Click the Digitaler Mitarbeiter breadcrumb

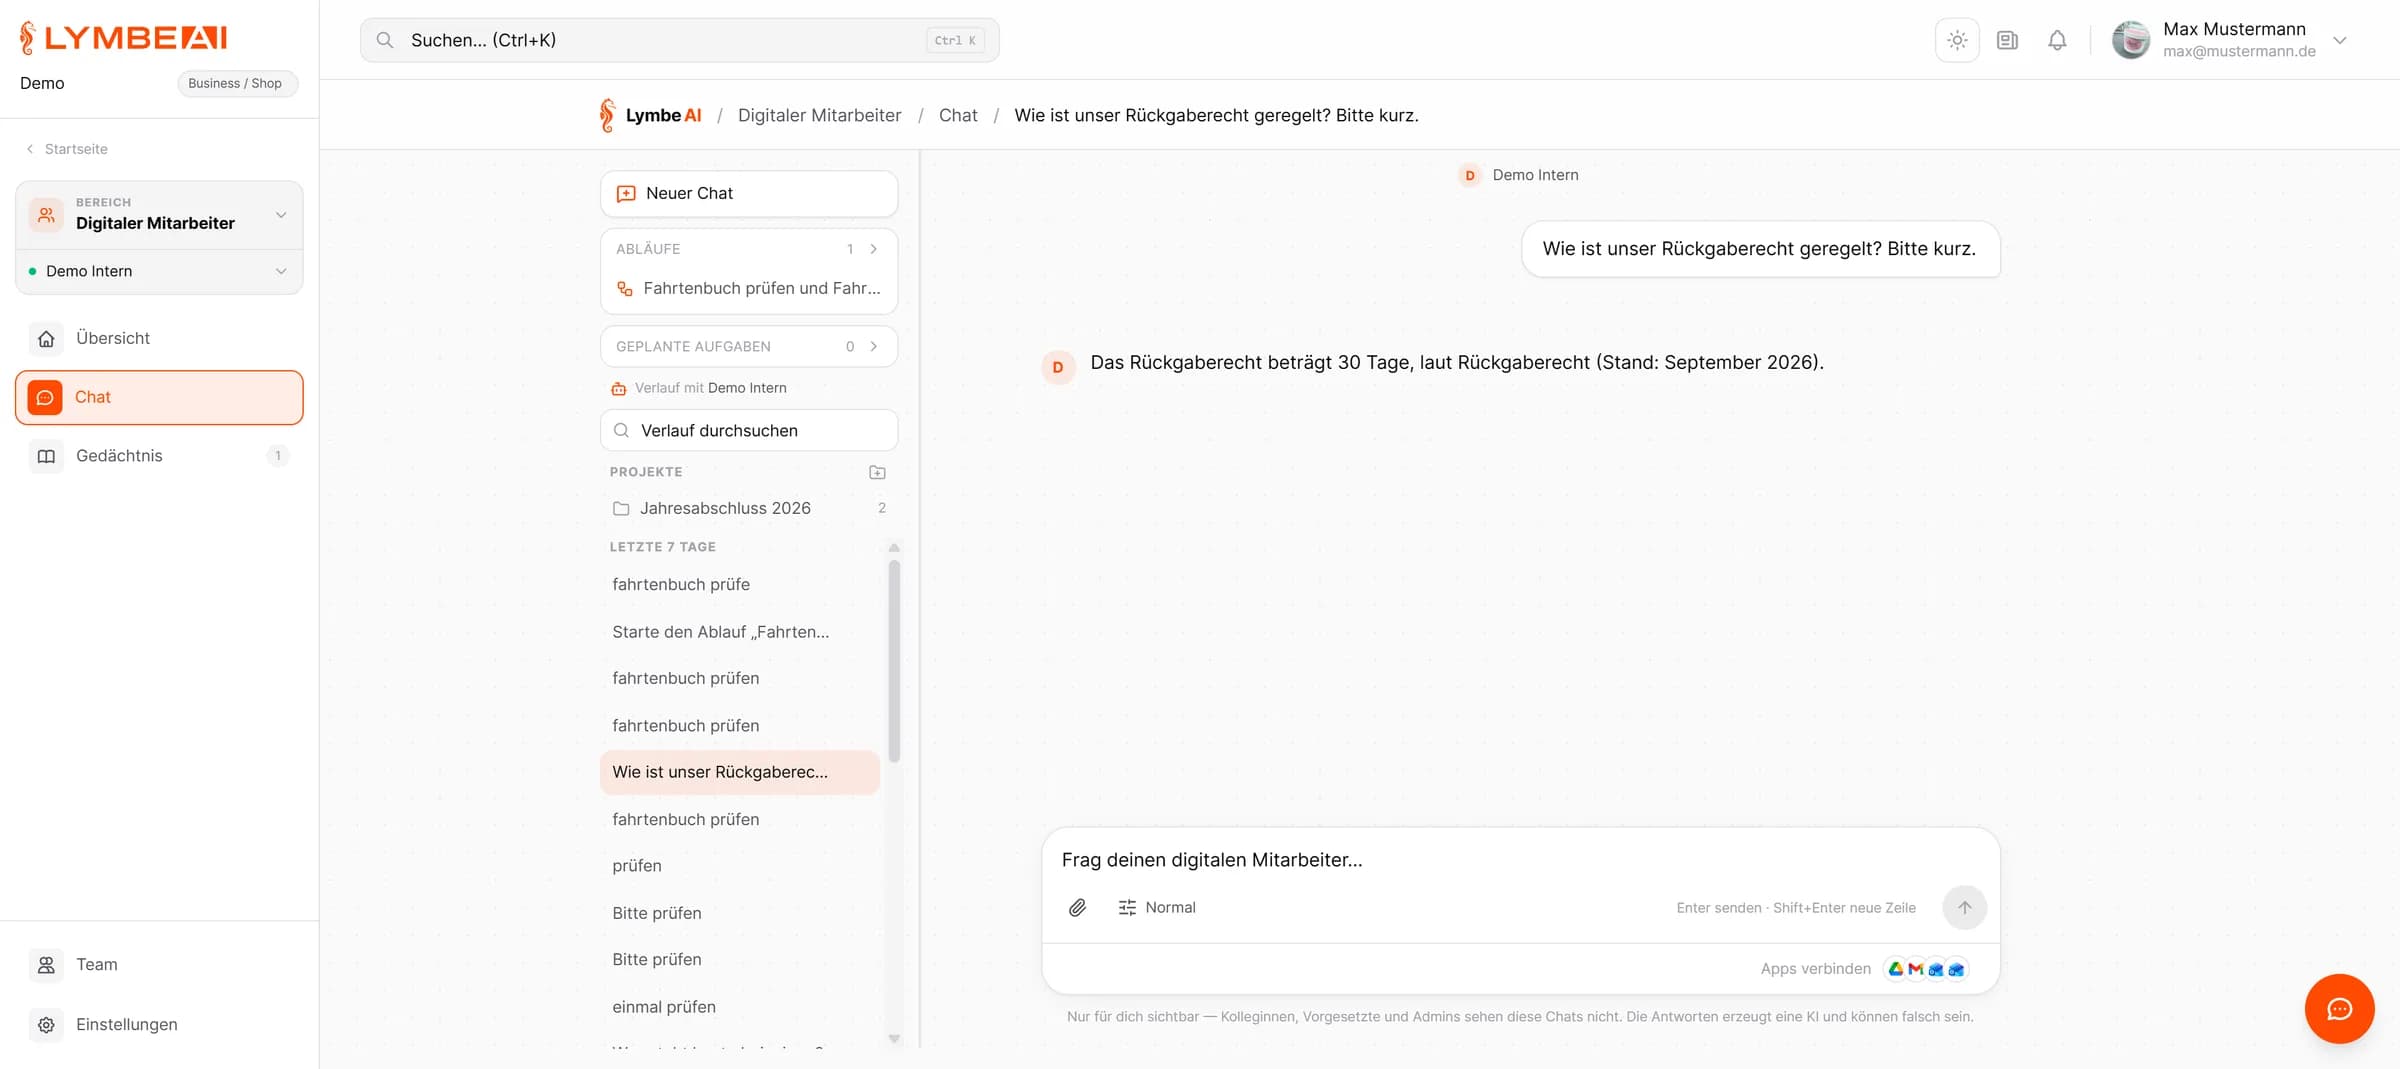pyautogui.click(x=819, y=115)
